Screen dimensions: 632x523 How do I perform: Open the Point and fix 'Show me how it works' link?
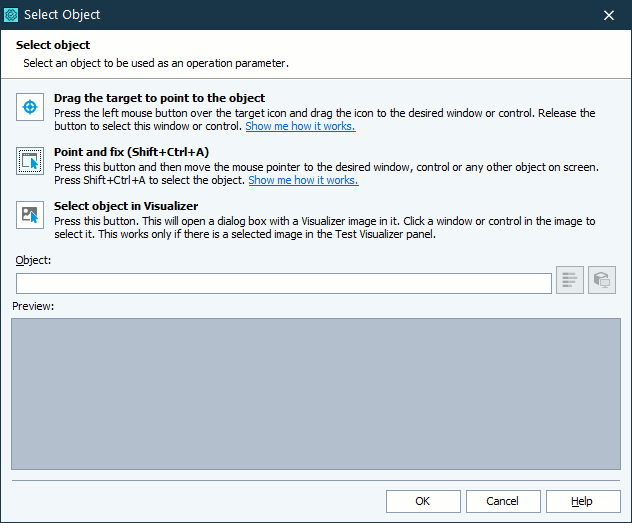pyautogui.click(x=303, y=181)
